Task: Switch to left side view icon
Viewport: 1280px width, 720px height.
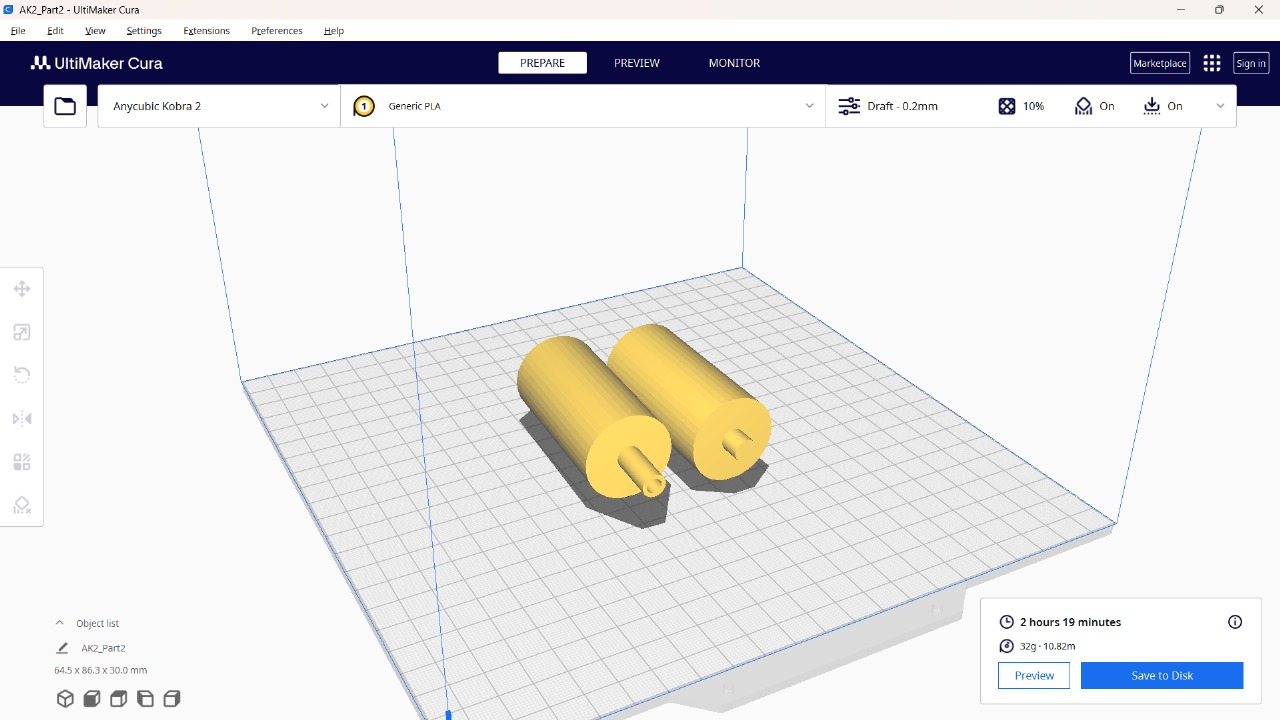Action: point(145,699)
